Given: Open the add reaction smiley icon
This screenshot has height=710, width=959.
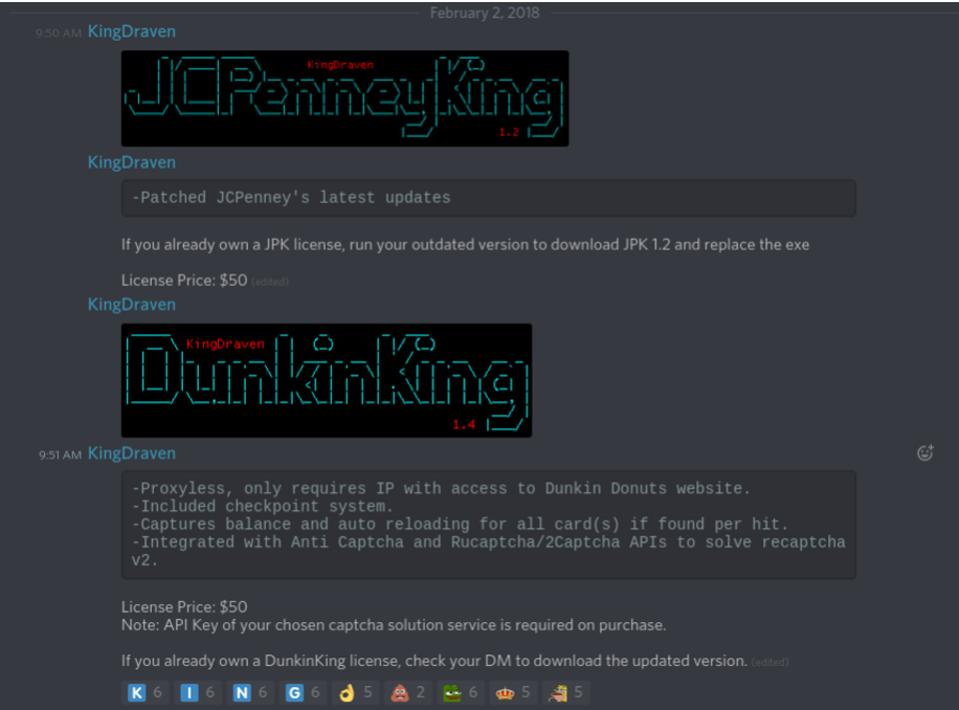Looking at the screenshot, I should (925, 453).
